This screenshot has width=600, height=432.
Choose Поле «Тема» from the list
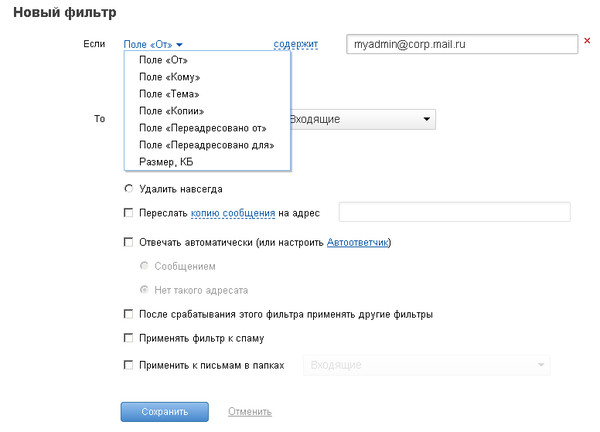pos(169,94)
